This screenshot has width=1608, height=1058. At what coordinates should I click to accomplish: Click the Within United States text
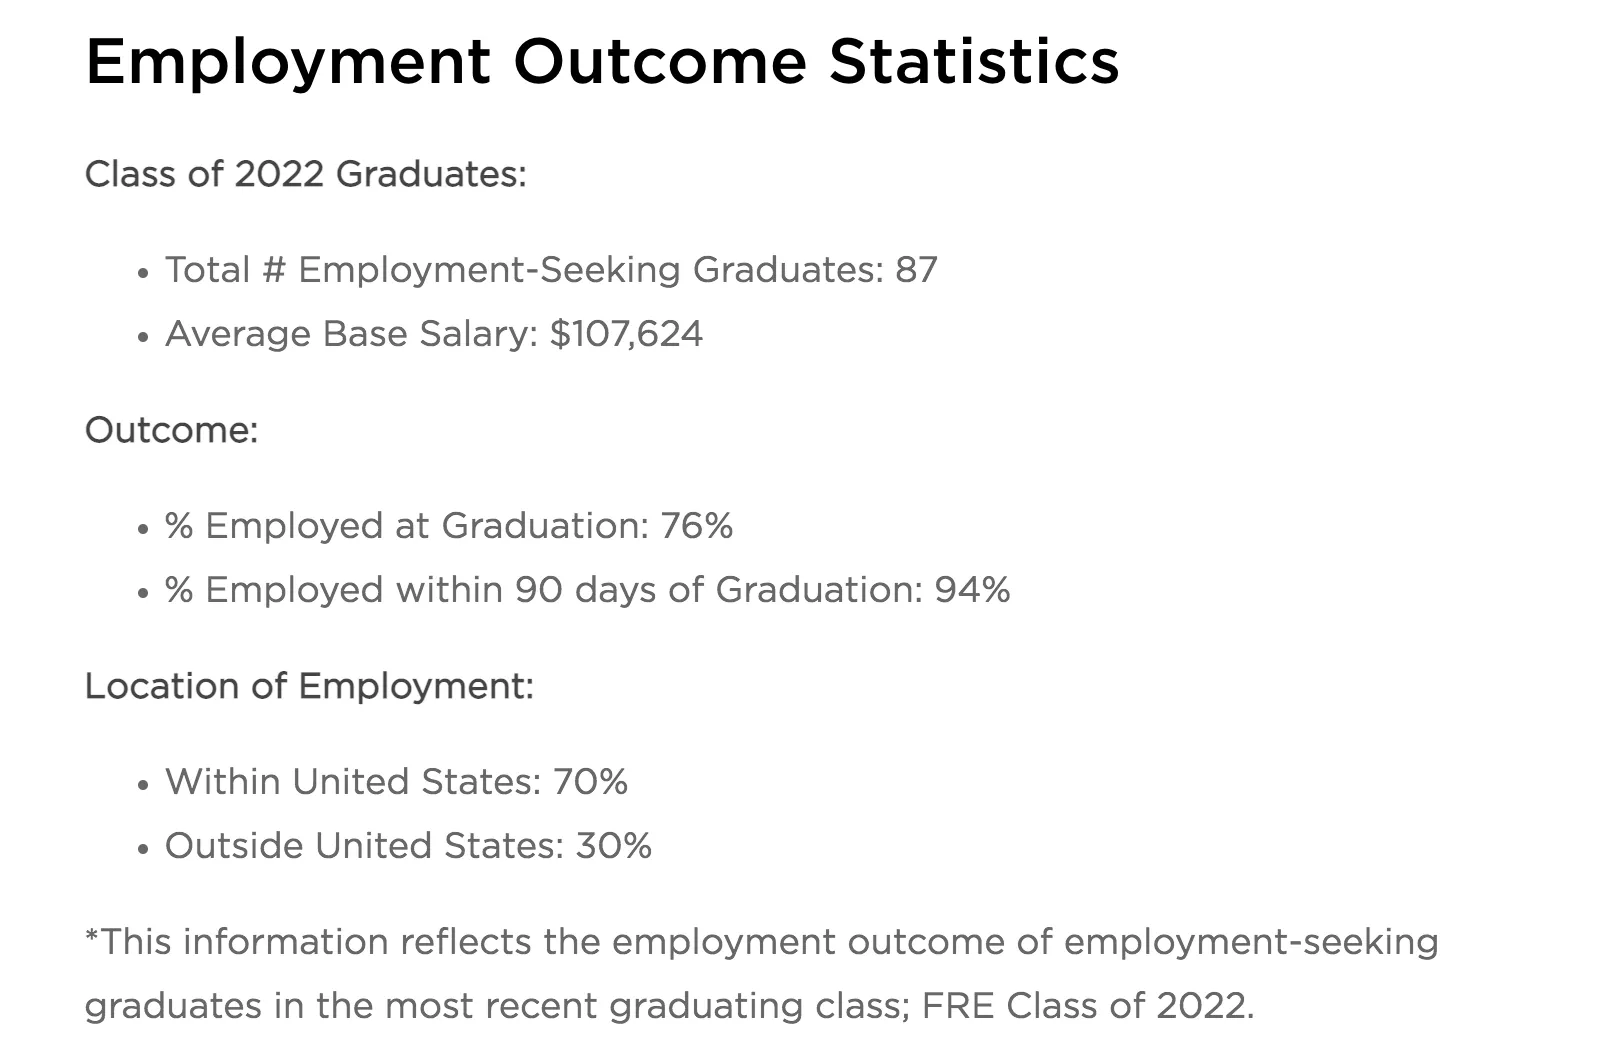(x=353, y=782)
